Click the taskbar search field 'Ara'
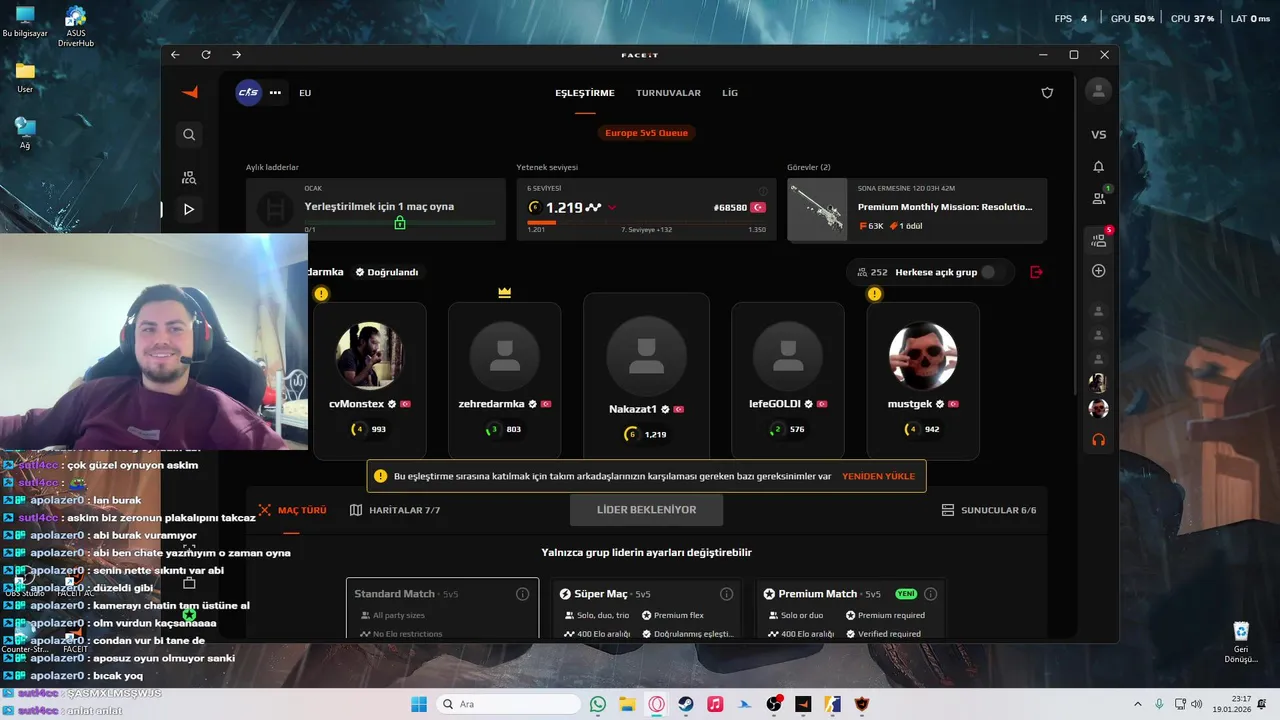Screen dimensions: 1280x720 tap(508, 704)
